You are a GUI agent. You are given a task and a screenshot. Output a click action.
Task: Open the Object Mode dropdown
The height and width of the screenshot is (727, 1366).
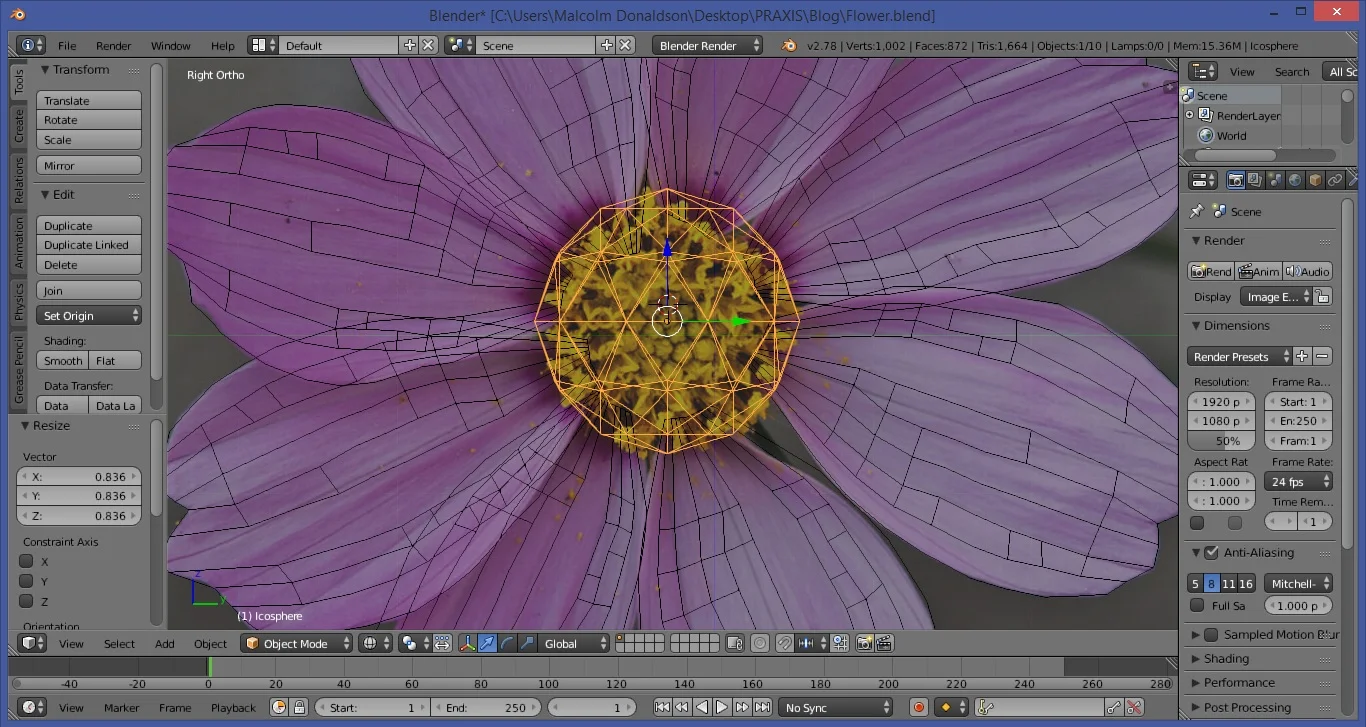[x=296, y=643]
